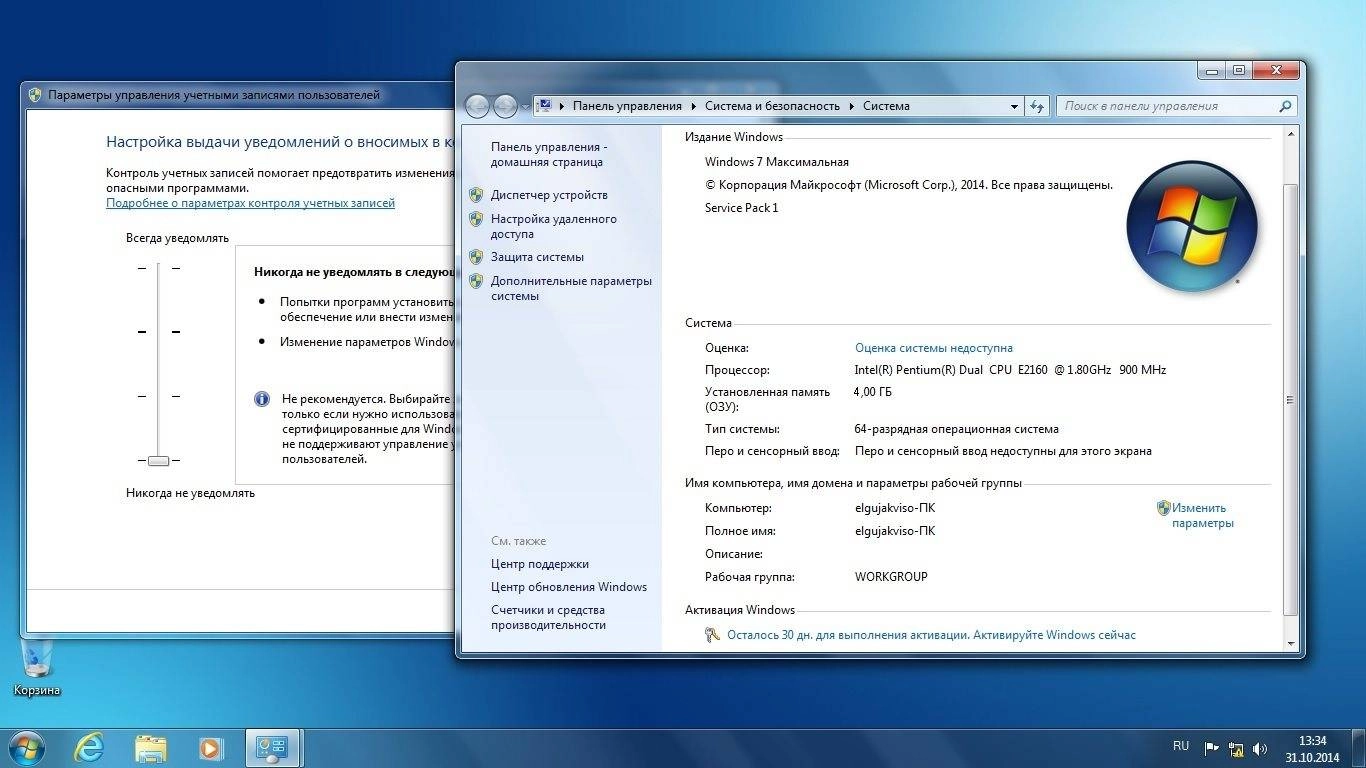Click the top tick of UAC slider
The image size is (1366, 768).
[x=158, y=268]
